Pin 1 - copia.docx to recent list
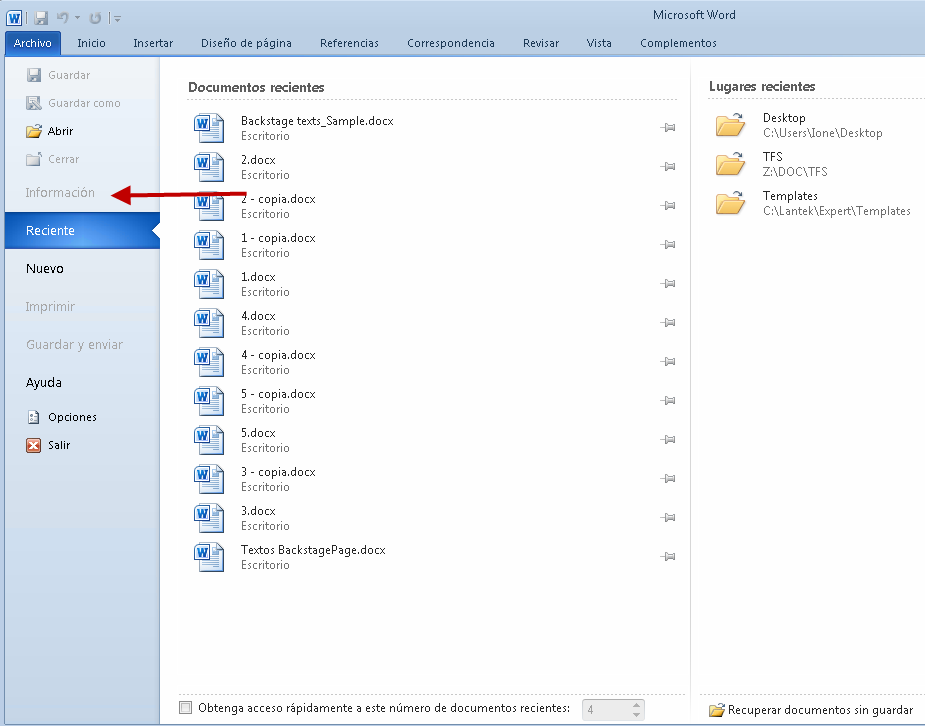The image size is (925, 726). pyautogui.click(x=668, y=244)
